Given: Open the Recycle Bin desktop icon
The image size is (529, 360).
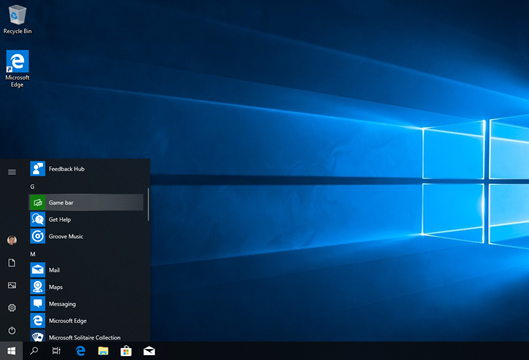Looking at the screenshot, I should (x=18, y=19).
